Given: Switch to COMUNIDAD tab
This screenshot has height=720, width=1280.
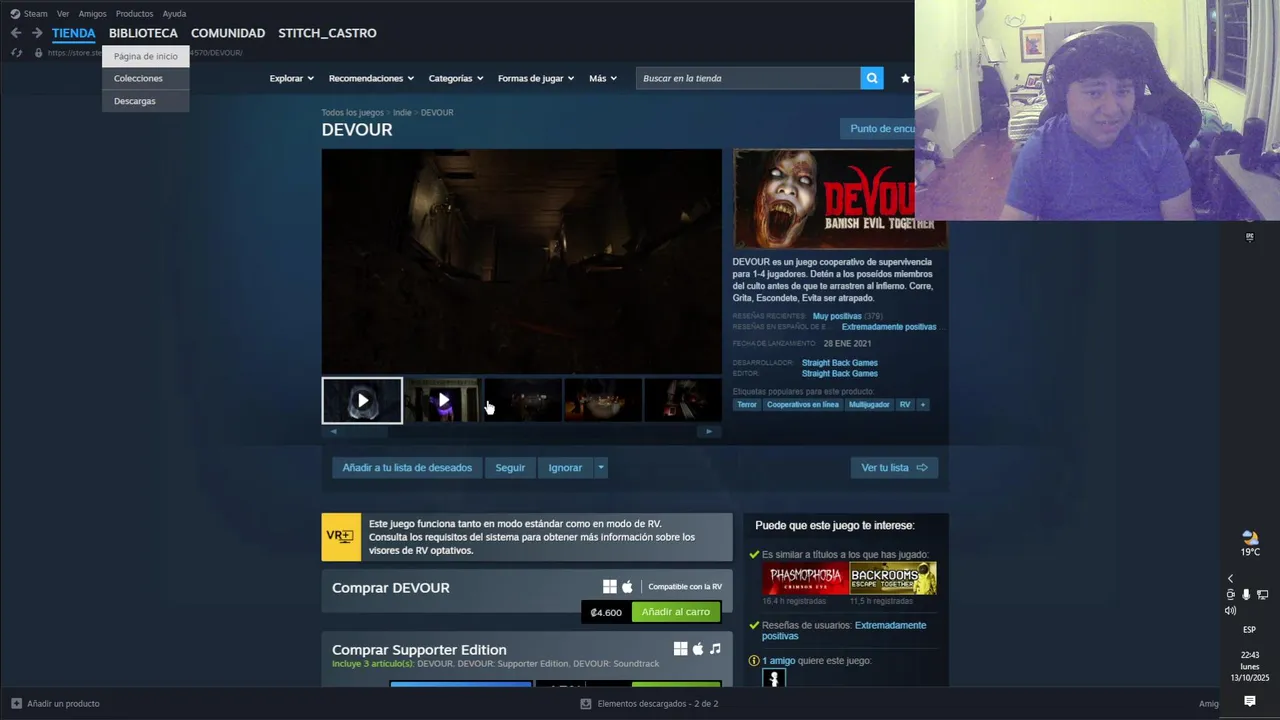Looking at the screenshot, I should point(228,33).
